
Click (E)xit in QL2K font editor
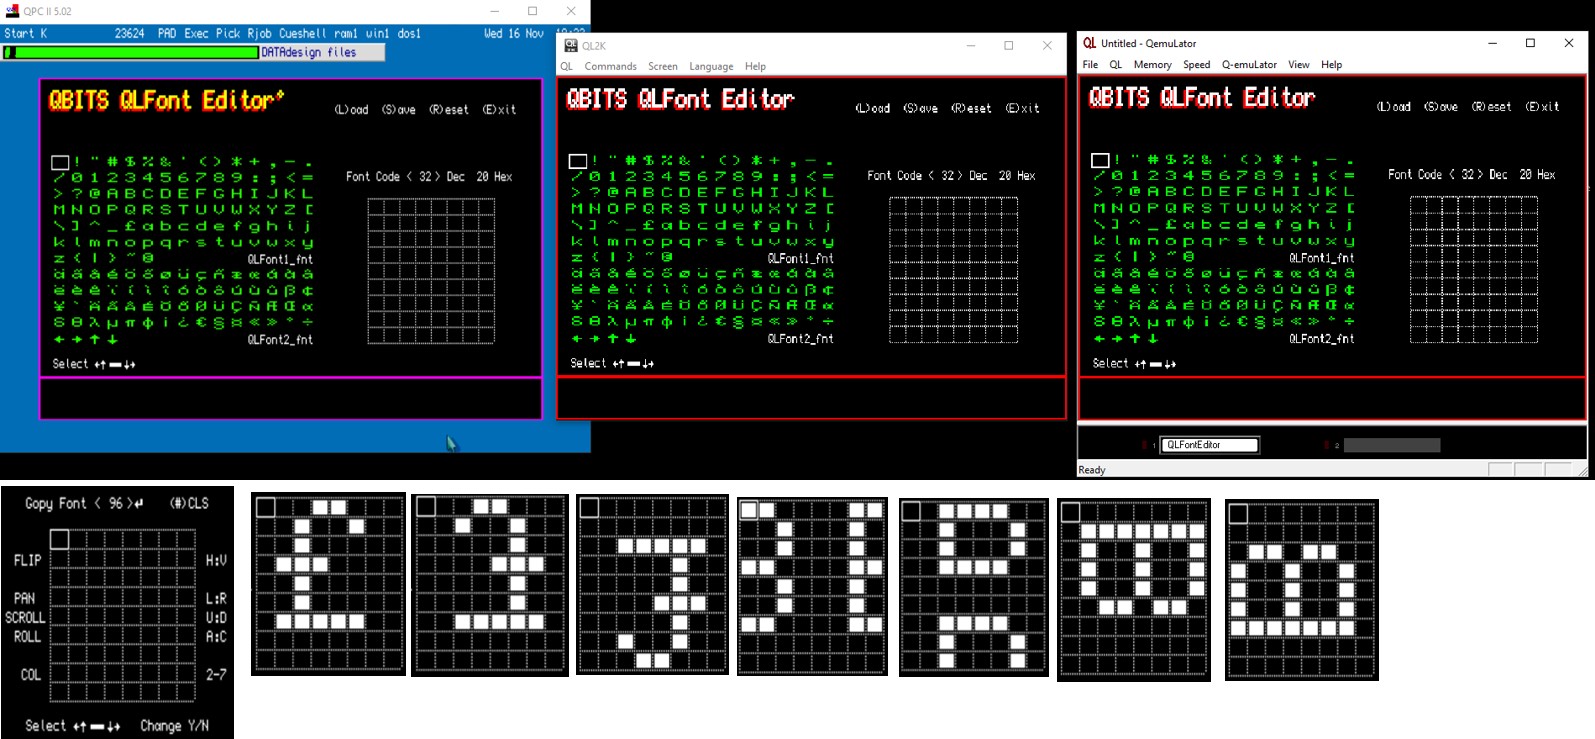point(1022,108)
